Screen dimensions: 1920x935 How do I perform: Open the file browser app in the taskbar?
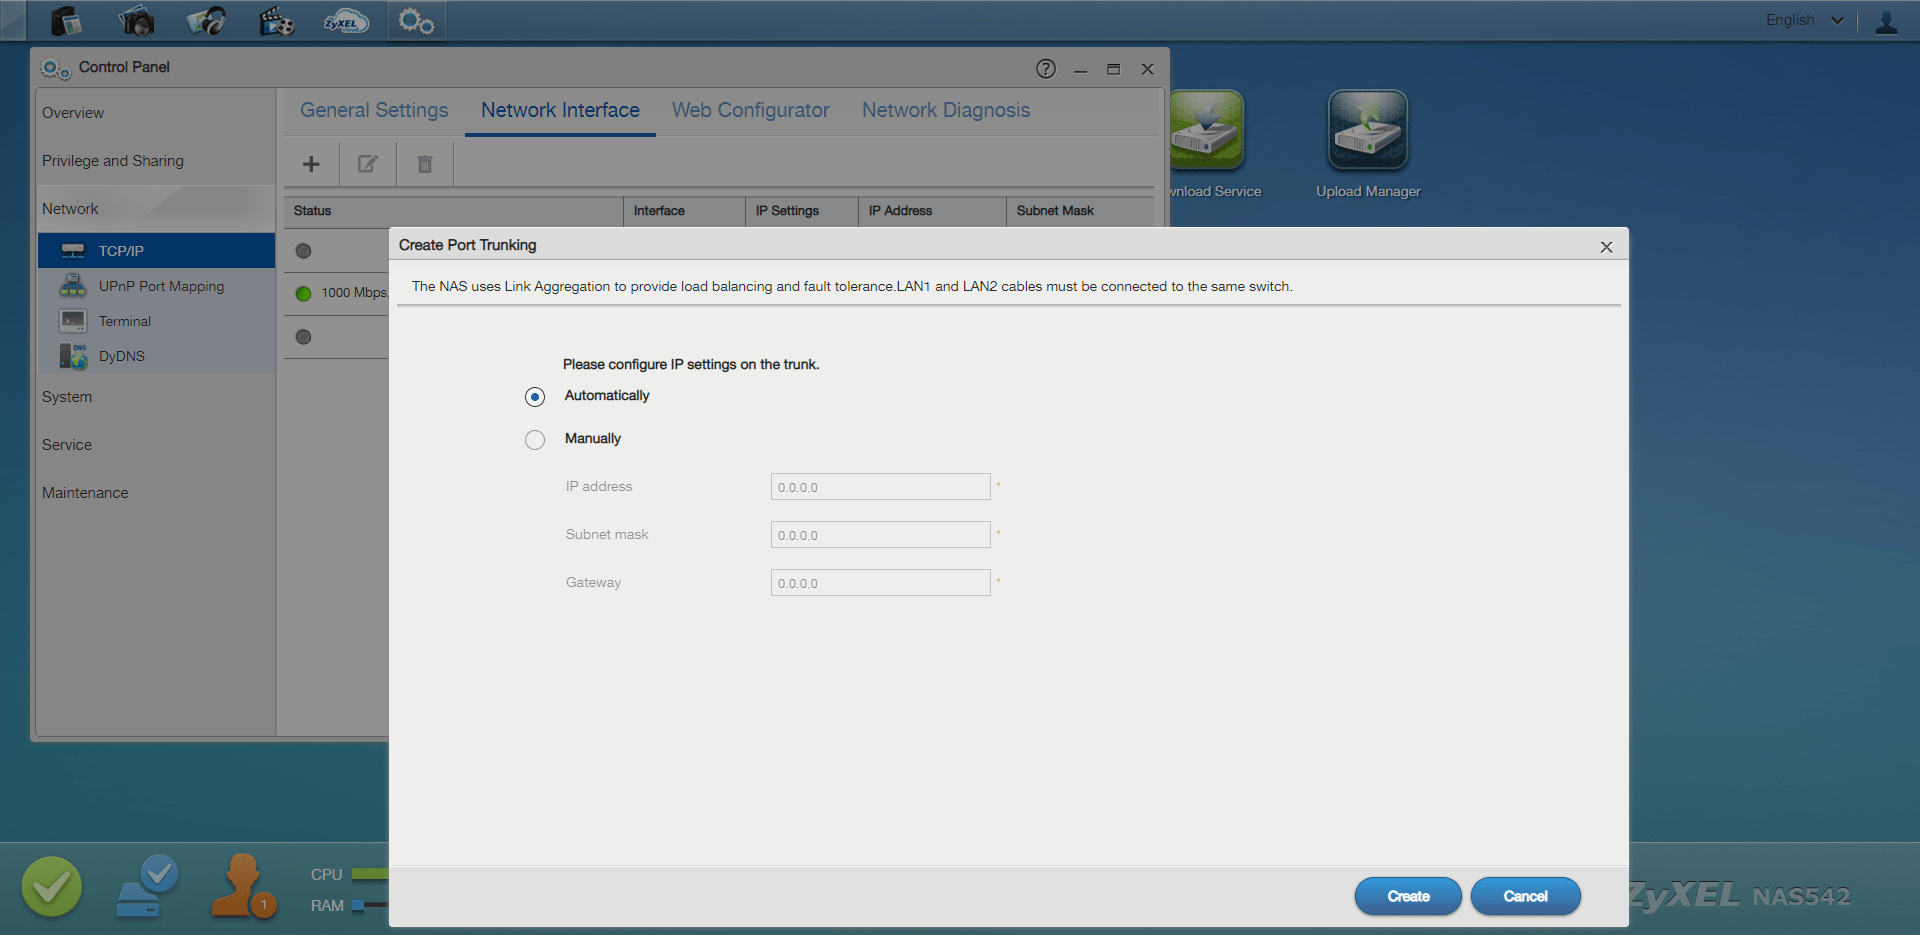(65, 20)
